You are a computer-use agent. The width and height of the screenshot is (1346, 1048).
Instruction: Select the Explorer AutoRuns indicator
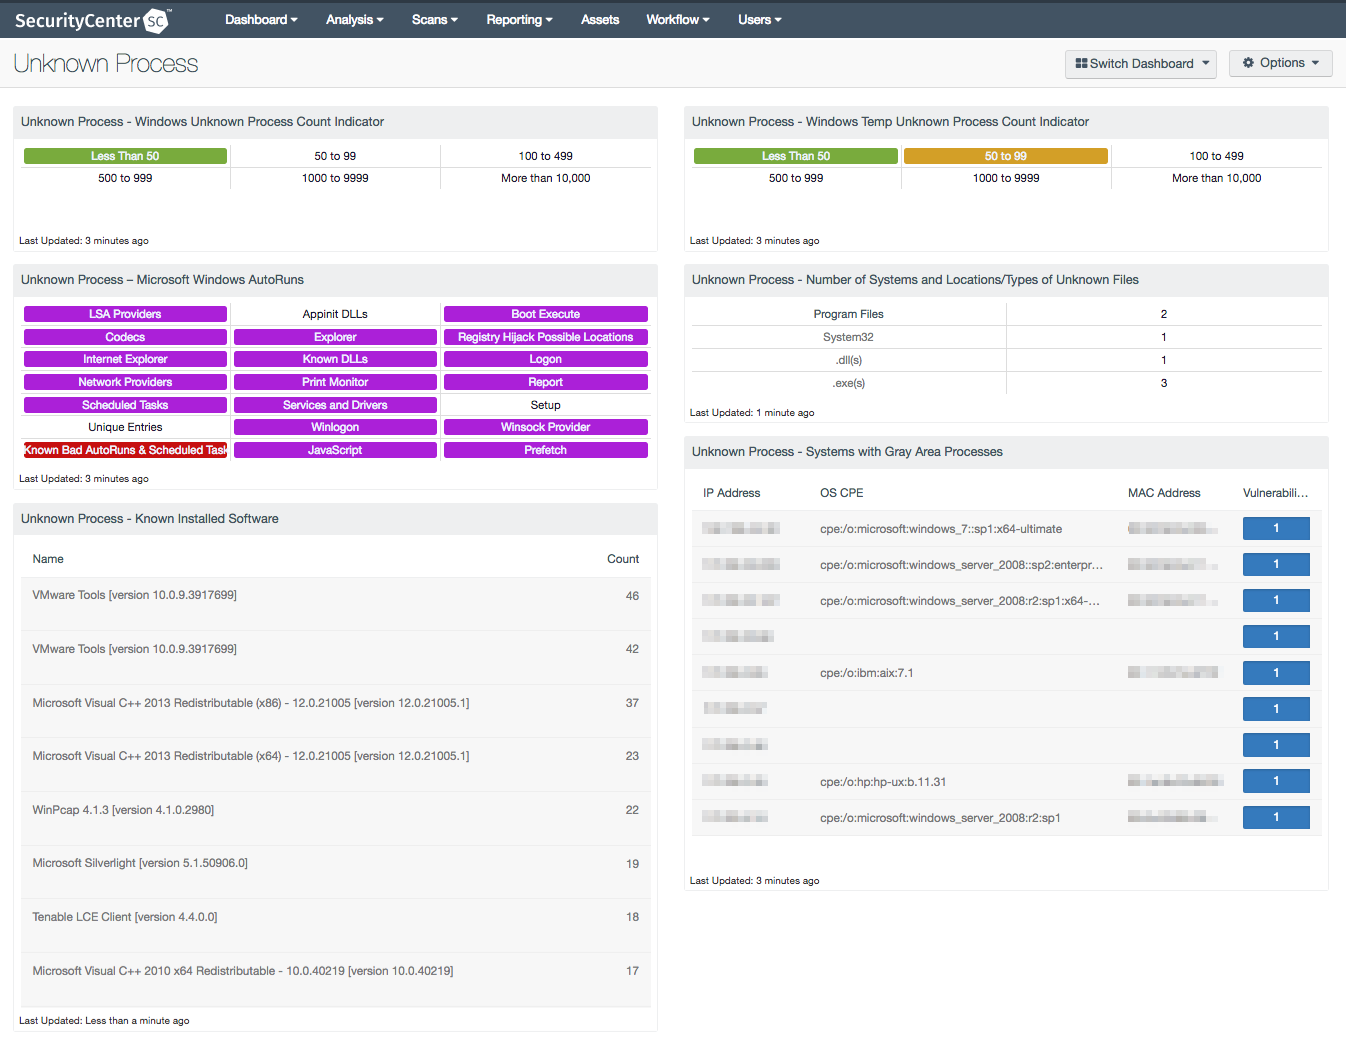tap(335, 337)
